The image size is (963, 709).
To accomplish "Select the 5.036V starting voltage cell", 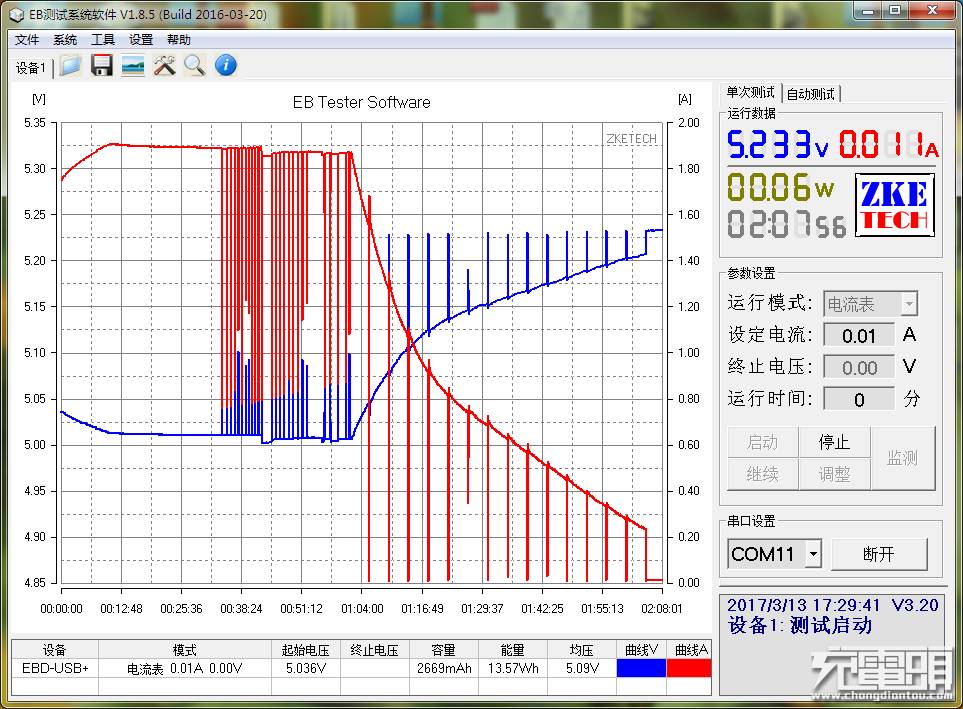I will click(306, 668).
